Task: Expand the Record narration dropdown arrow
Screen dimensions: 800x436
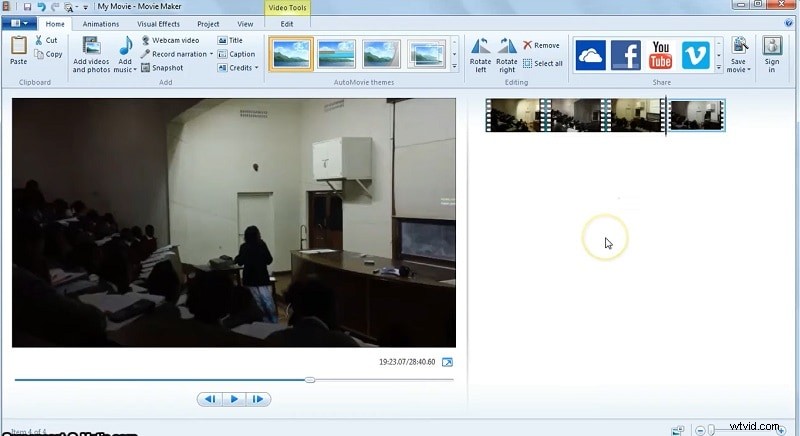Action: pos(211,54)
